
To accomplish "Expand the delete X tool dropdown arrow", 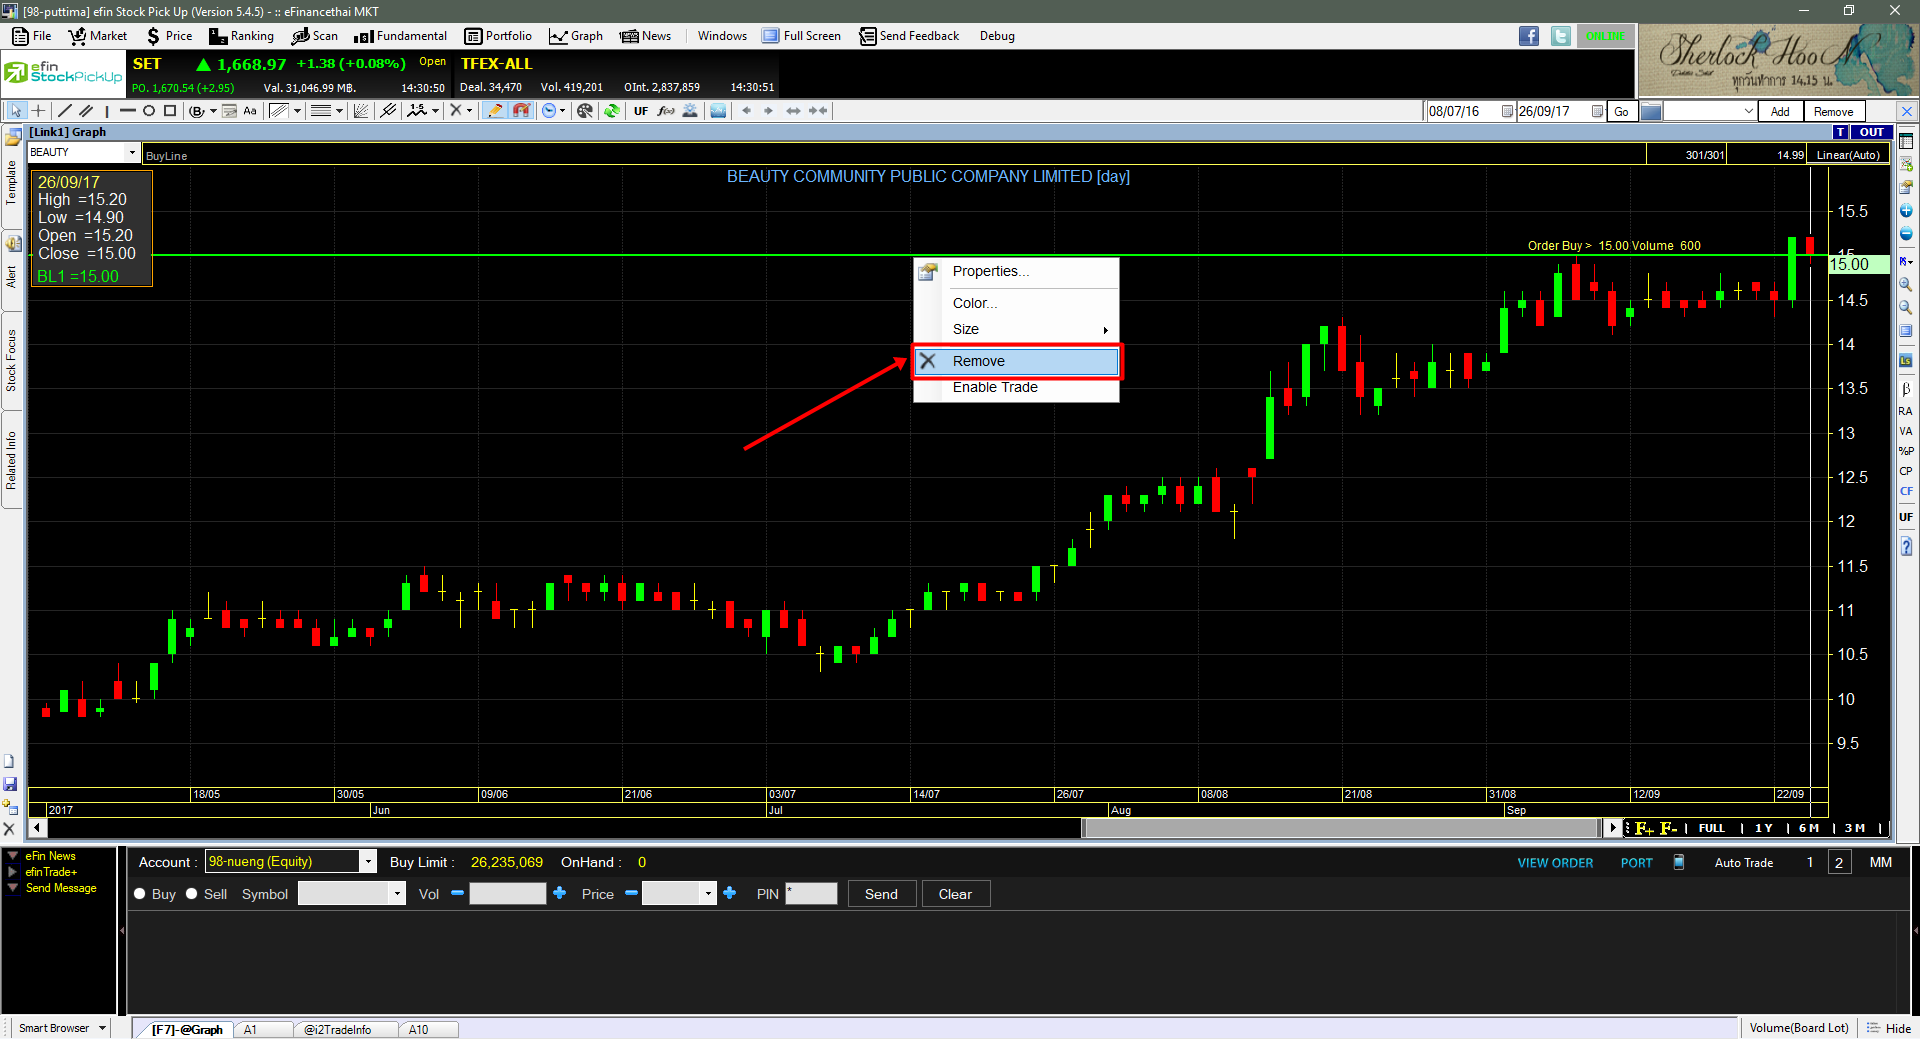I will (x=470, y=111).
